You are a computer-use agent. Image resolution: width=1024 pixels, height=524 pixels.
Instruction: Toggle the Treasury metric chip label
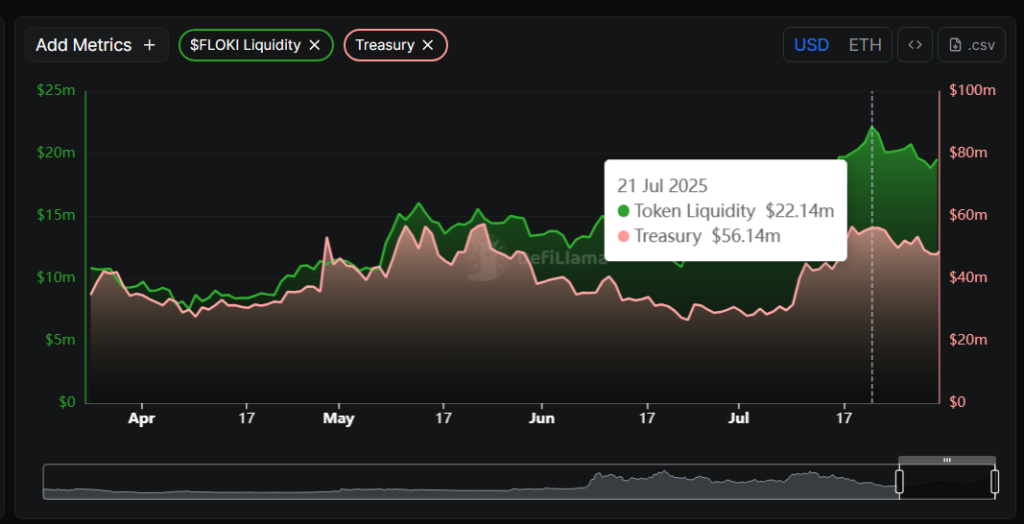pyautogui.click(x=384, y=45)
